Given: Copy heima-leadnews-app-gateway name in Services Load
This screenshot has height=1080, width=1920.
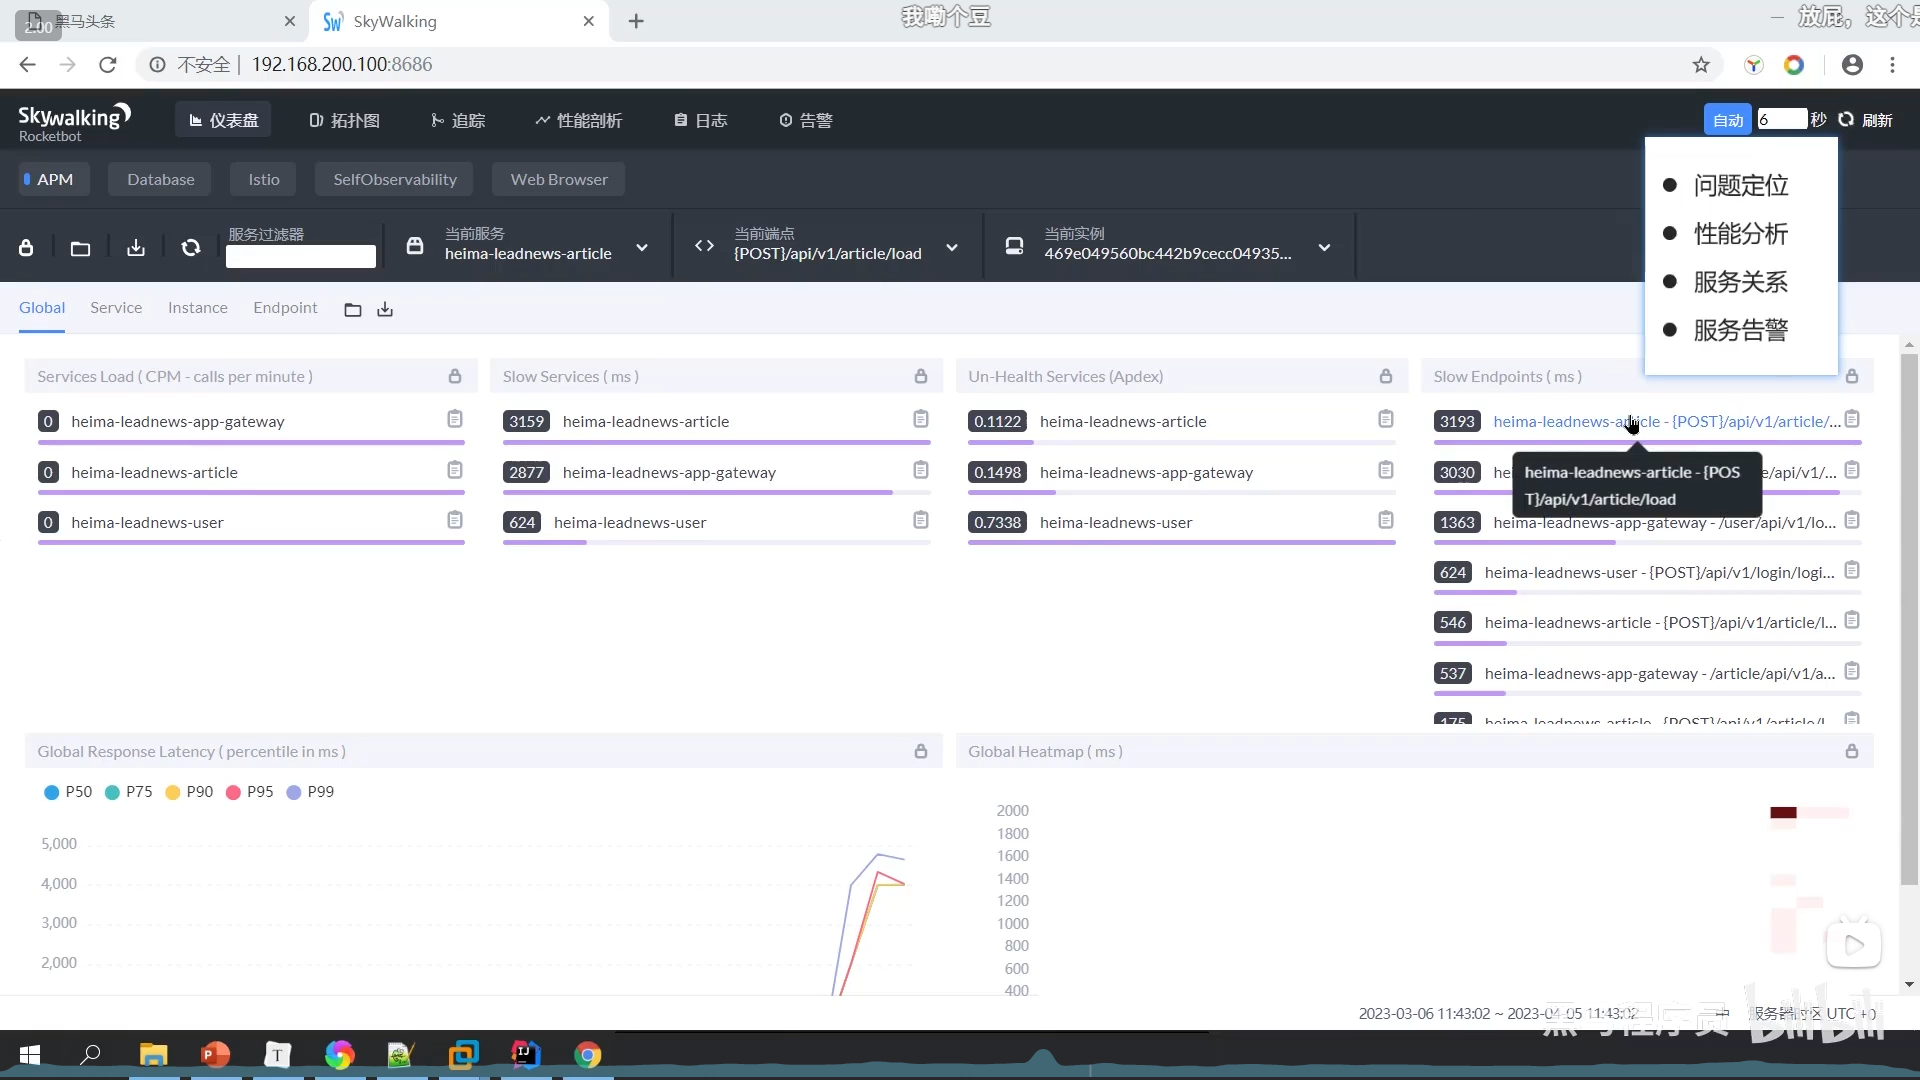Looking at the screenshot, I should [455, 419].
